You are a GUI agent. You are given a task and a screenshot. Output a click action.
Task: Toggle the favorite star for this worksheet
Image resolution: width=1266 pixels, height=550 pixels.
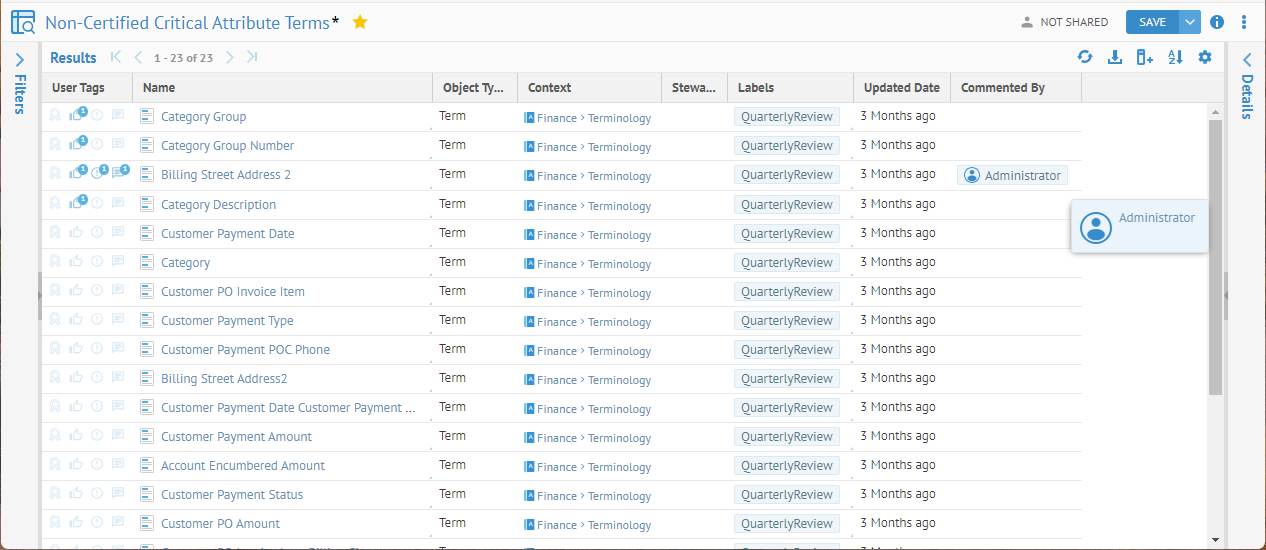click(360, 22)
